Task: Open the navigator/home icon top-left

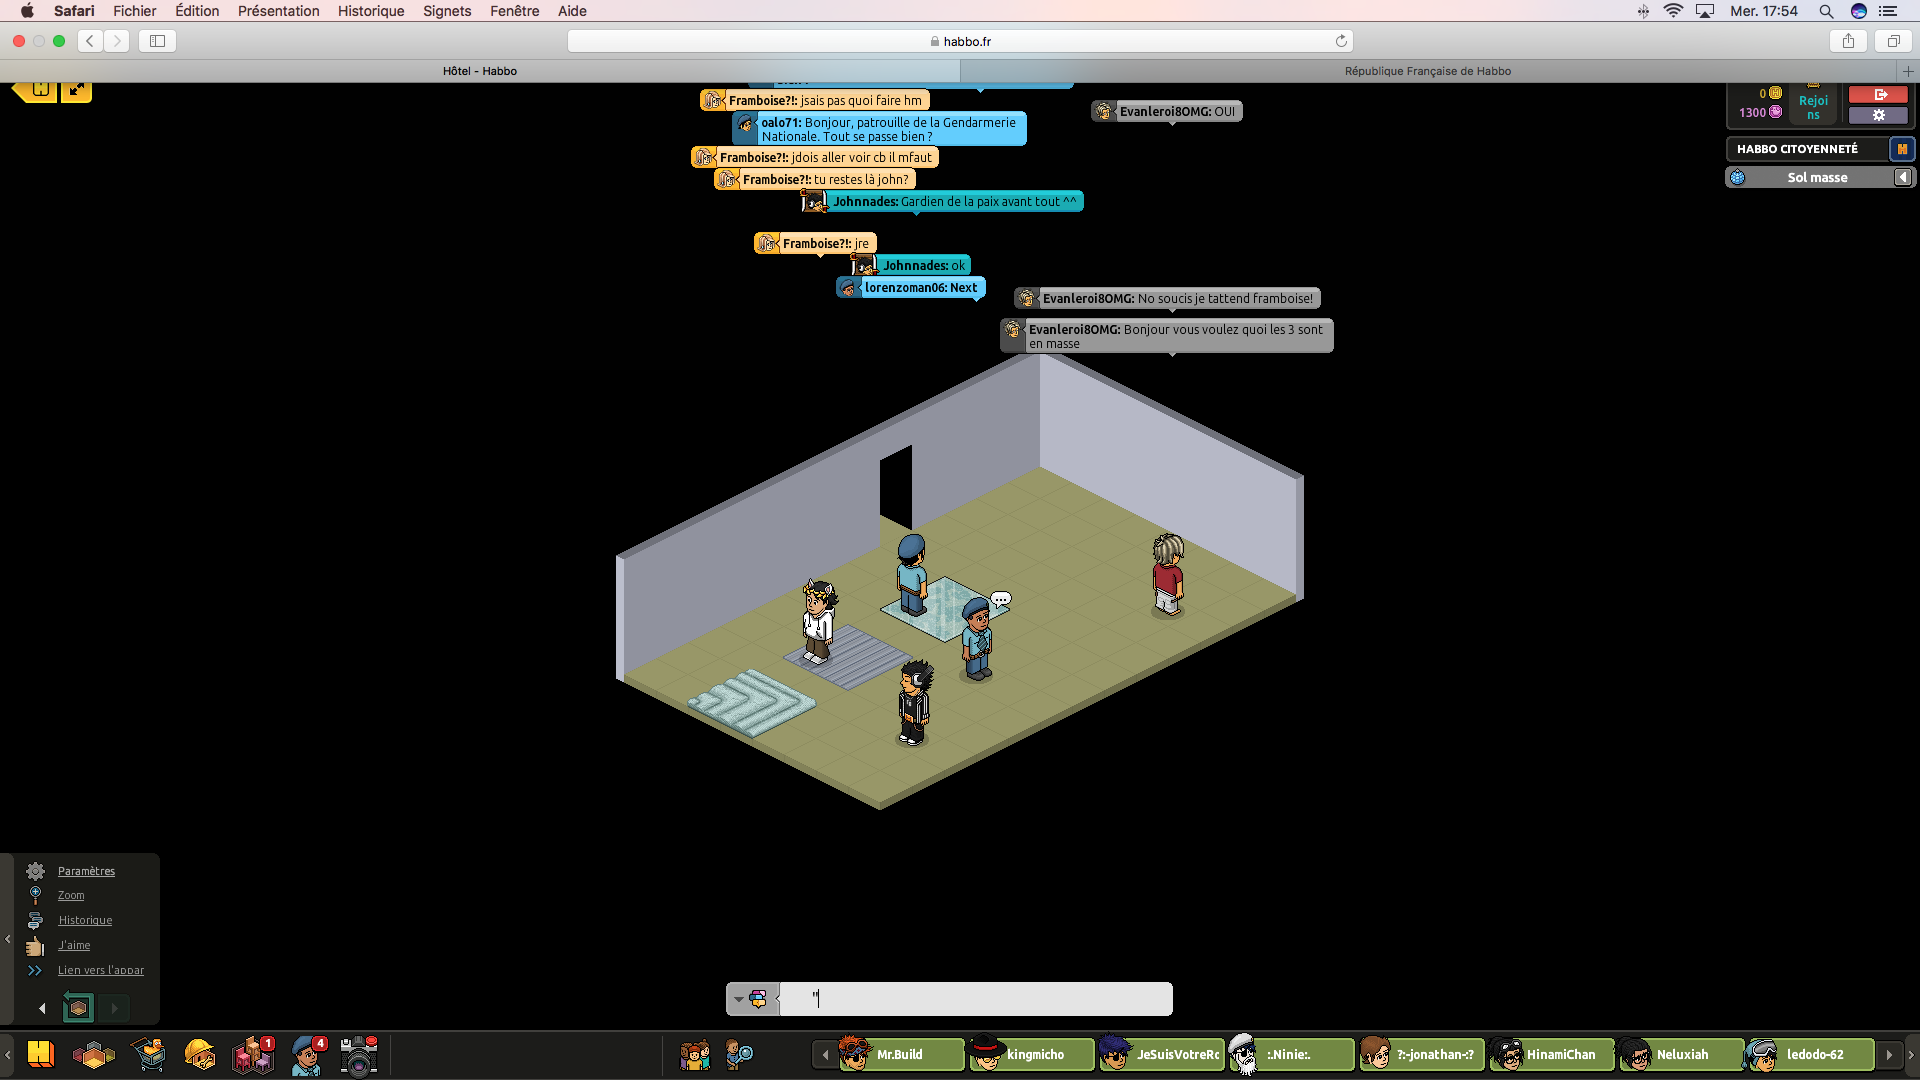Action: pyautogui.click(x=36, y=87)
